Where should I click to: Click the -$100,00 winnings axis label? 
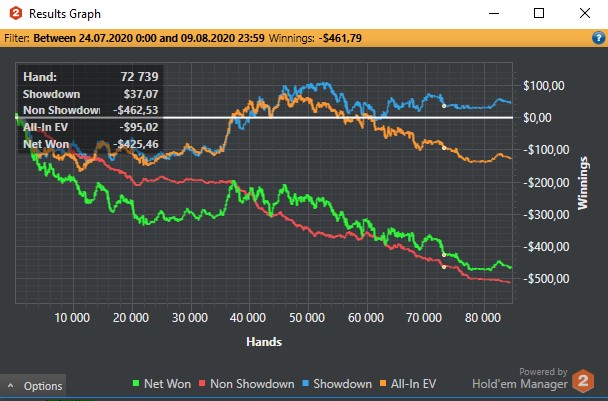tap(546, 150)
